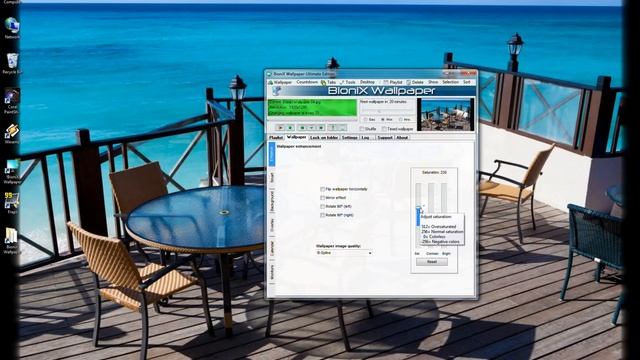640x360 pixels.
Task: Switch to the About tab
Action: 402,138
